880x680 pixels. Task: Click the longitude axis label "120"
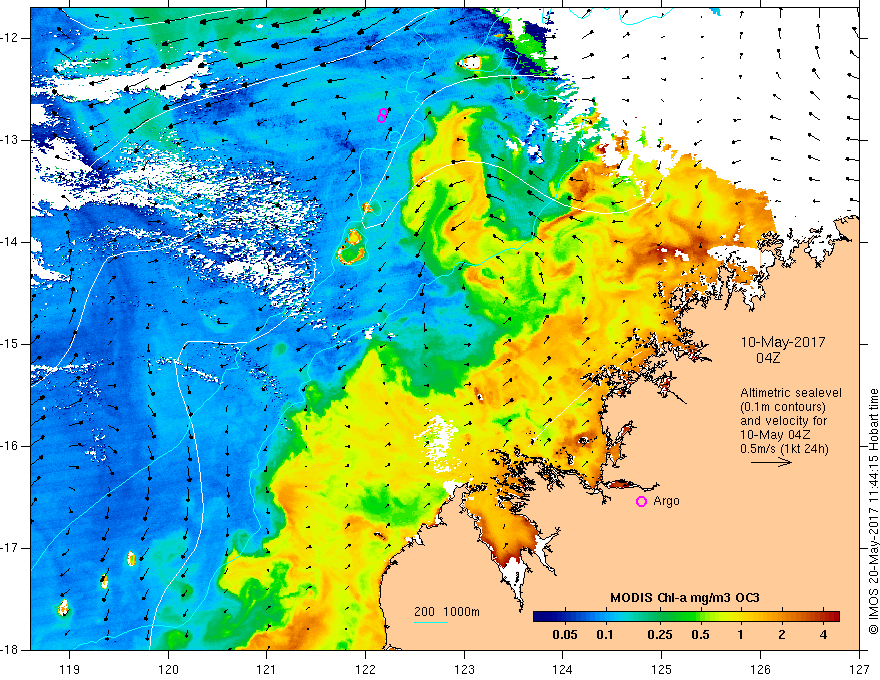[168, 669]
